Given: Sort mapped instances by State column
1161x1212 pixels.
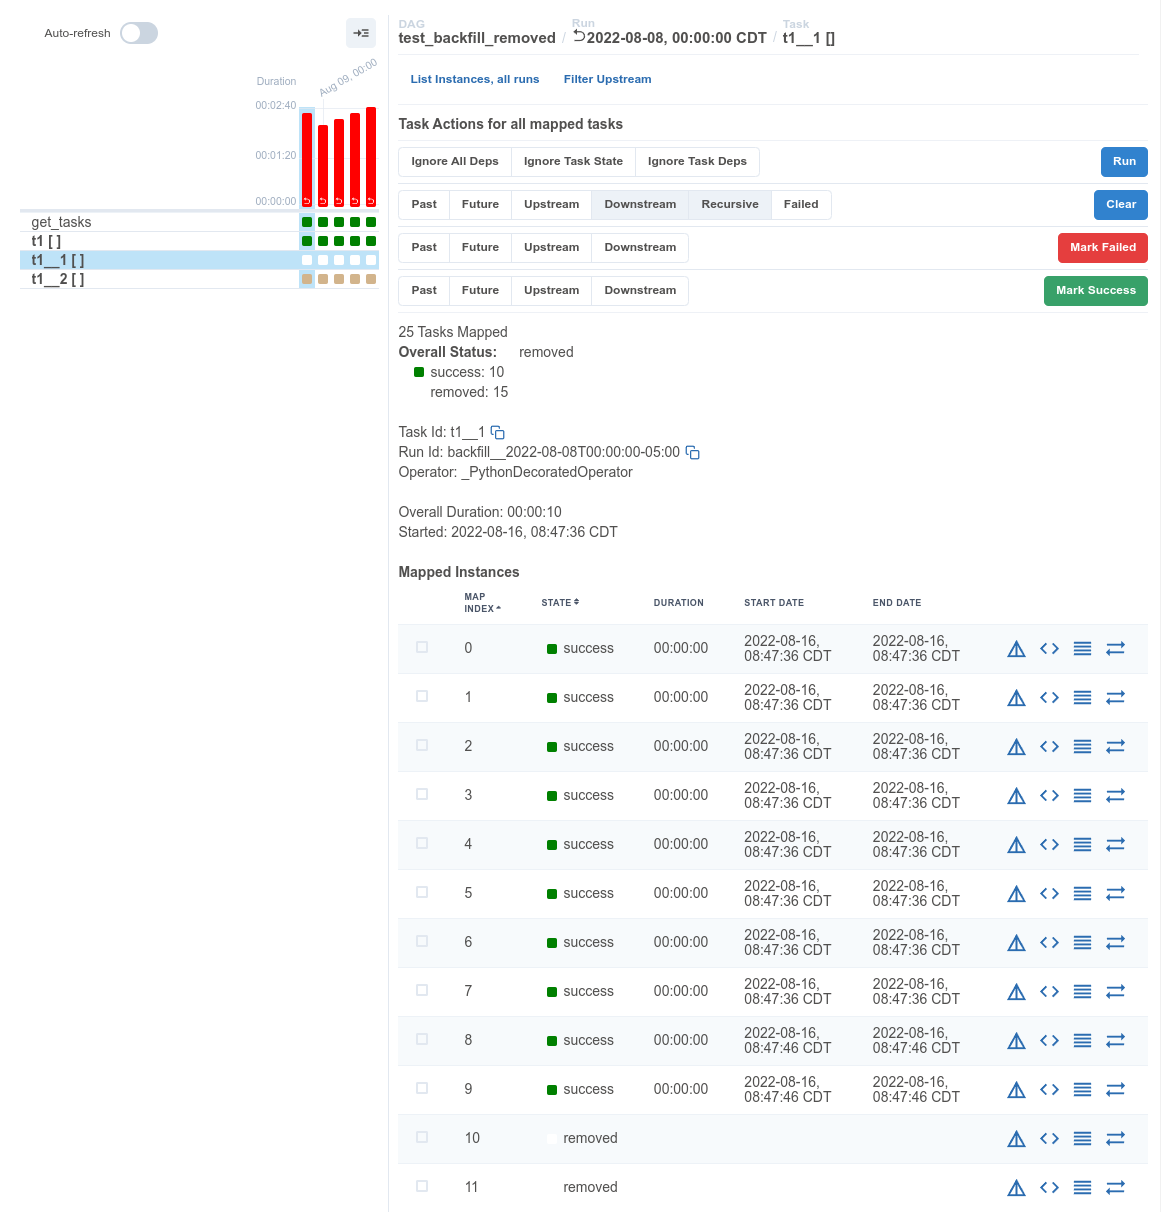Looking at the screenshot, I should [x=560, y=602].
